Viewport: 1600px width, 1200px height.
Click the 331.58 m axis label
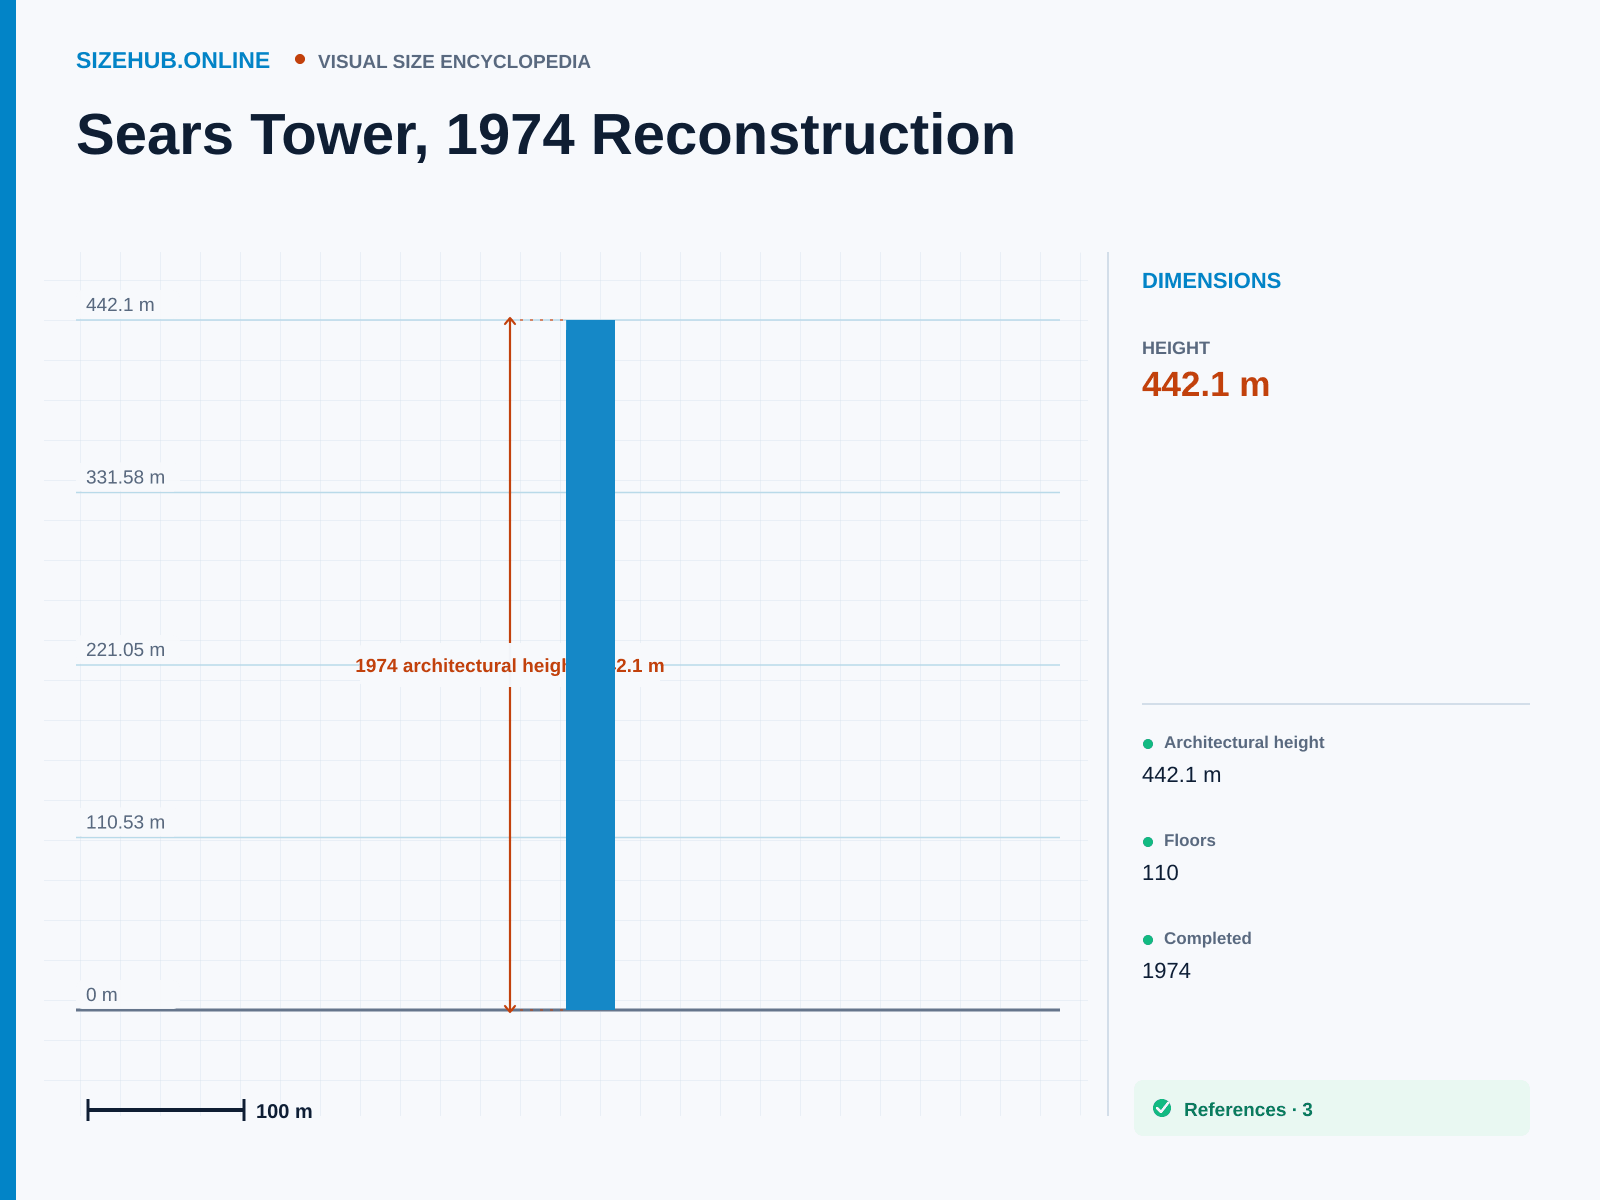point(125,478)
